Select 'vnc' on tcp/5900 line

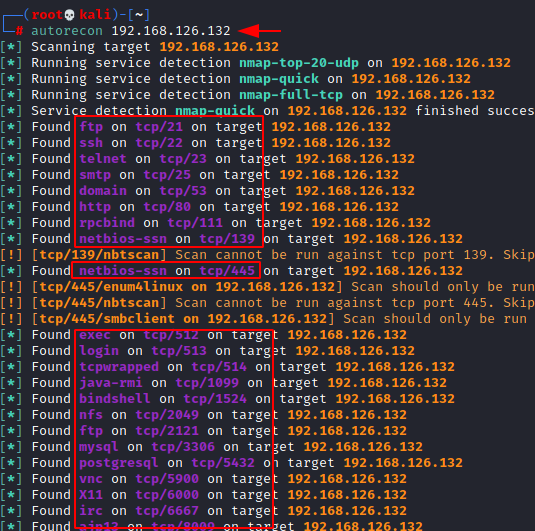click(x=91, y=479)
